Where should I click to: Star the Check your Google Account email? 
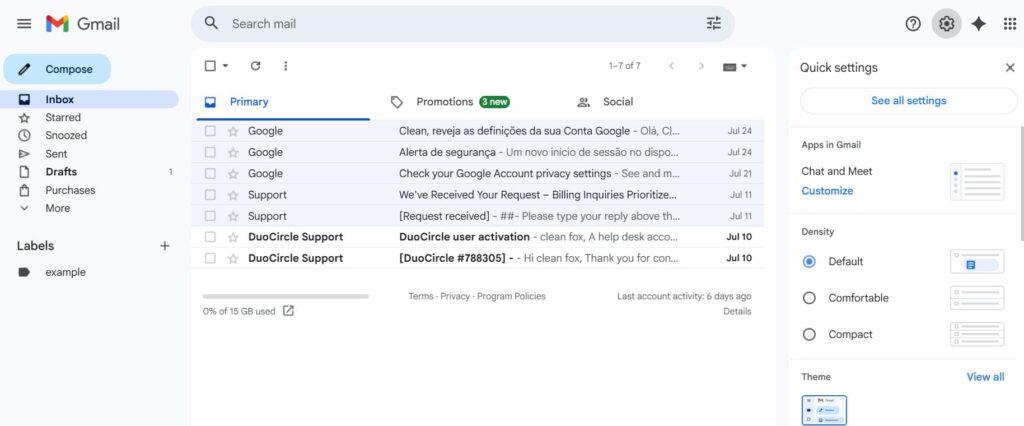[233, 174]
